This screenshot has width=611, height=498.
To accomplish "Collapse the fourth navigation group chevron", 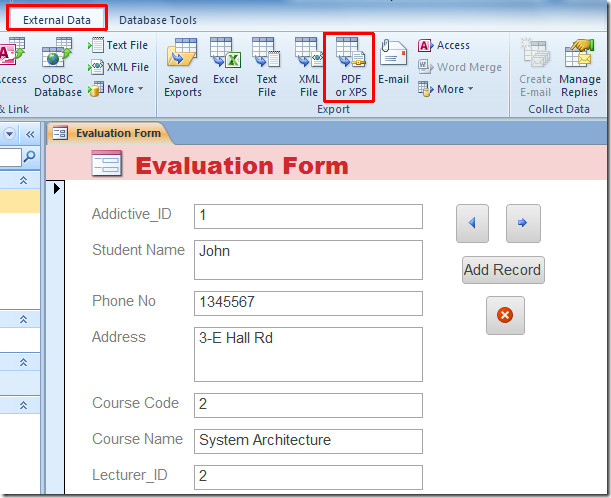I will [23, 405].
